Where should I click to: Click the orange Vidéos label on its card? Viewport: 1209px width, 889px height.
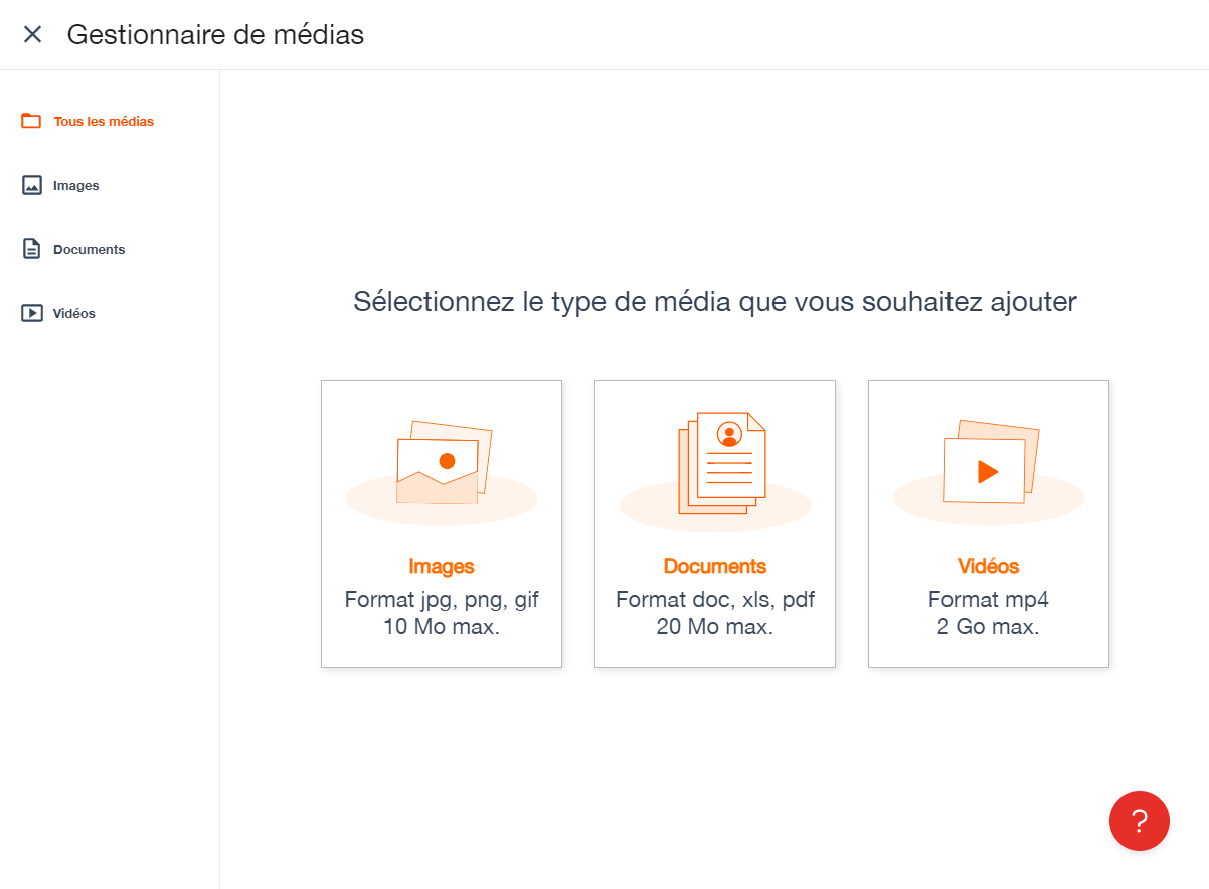988,566
